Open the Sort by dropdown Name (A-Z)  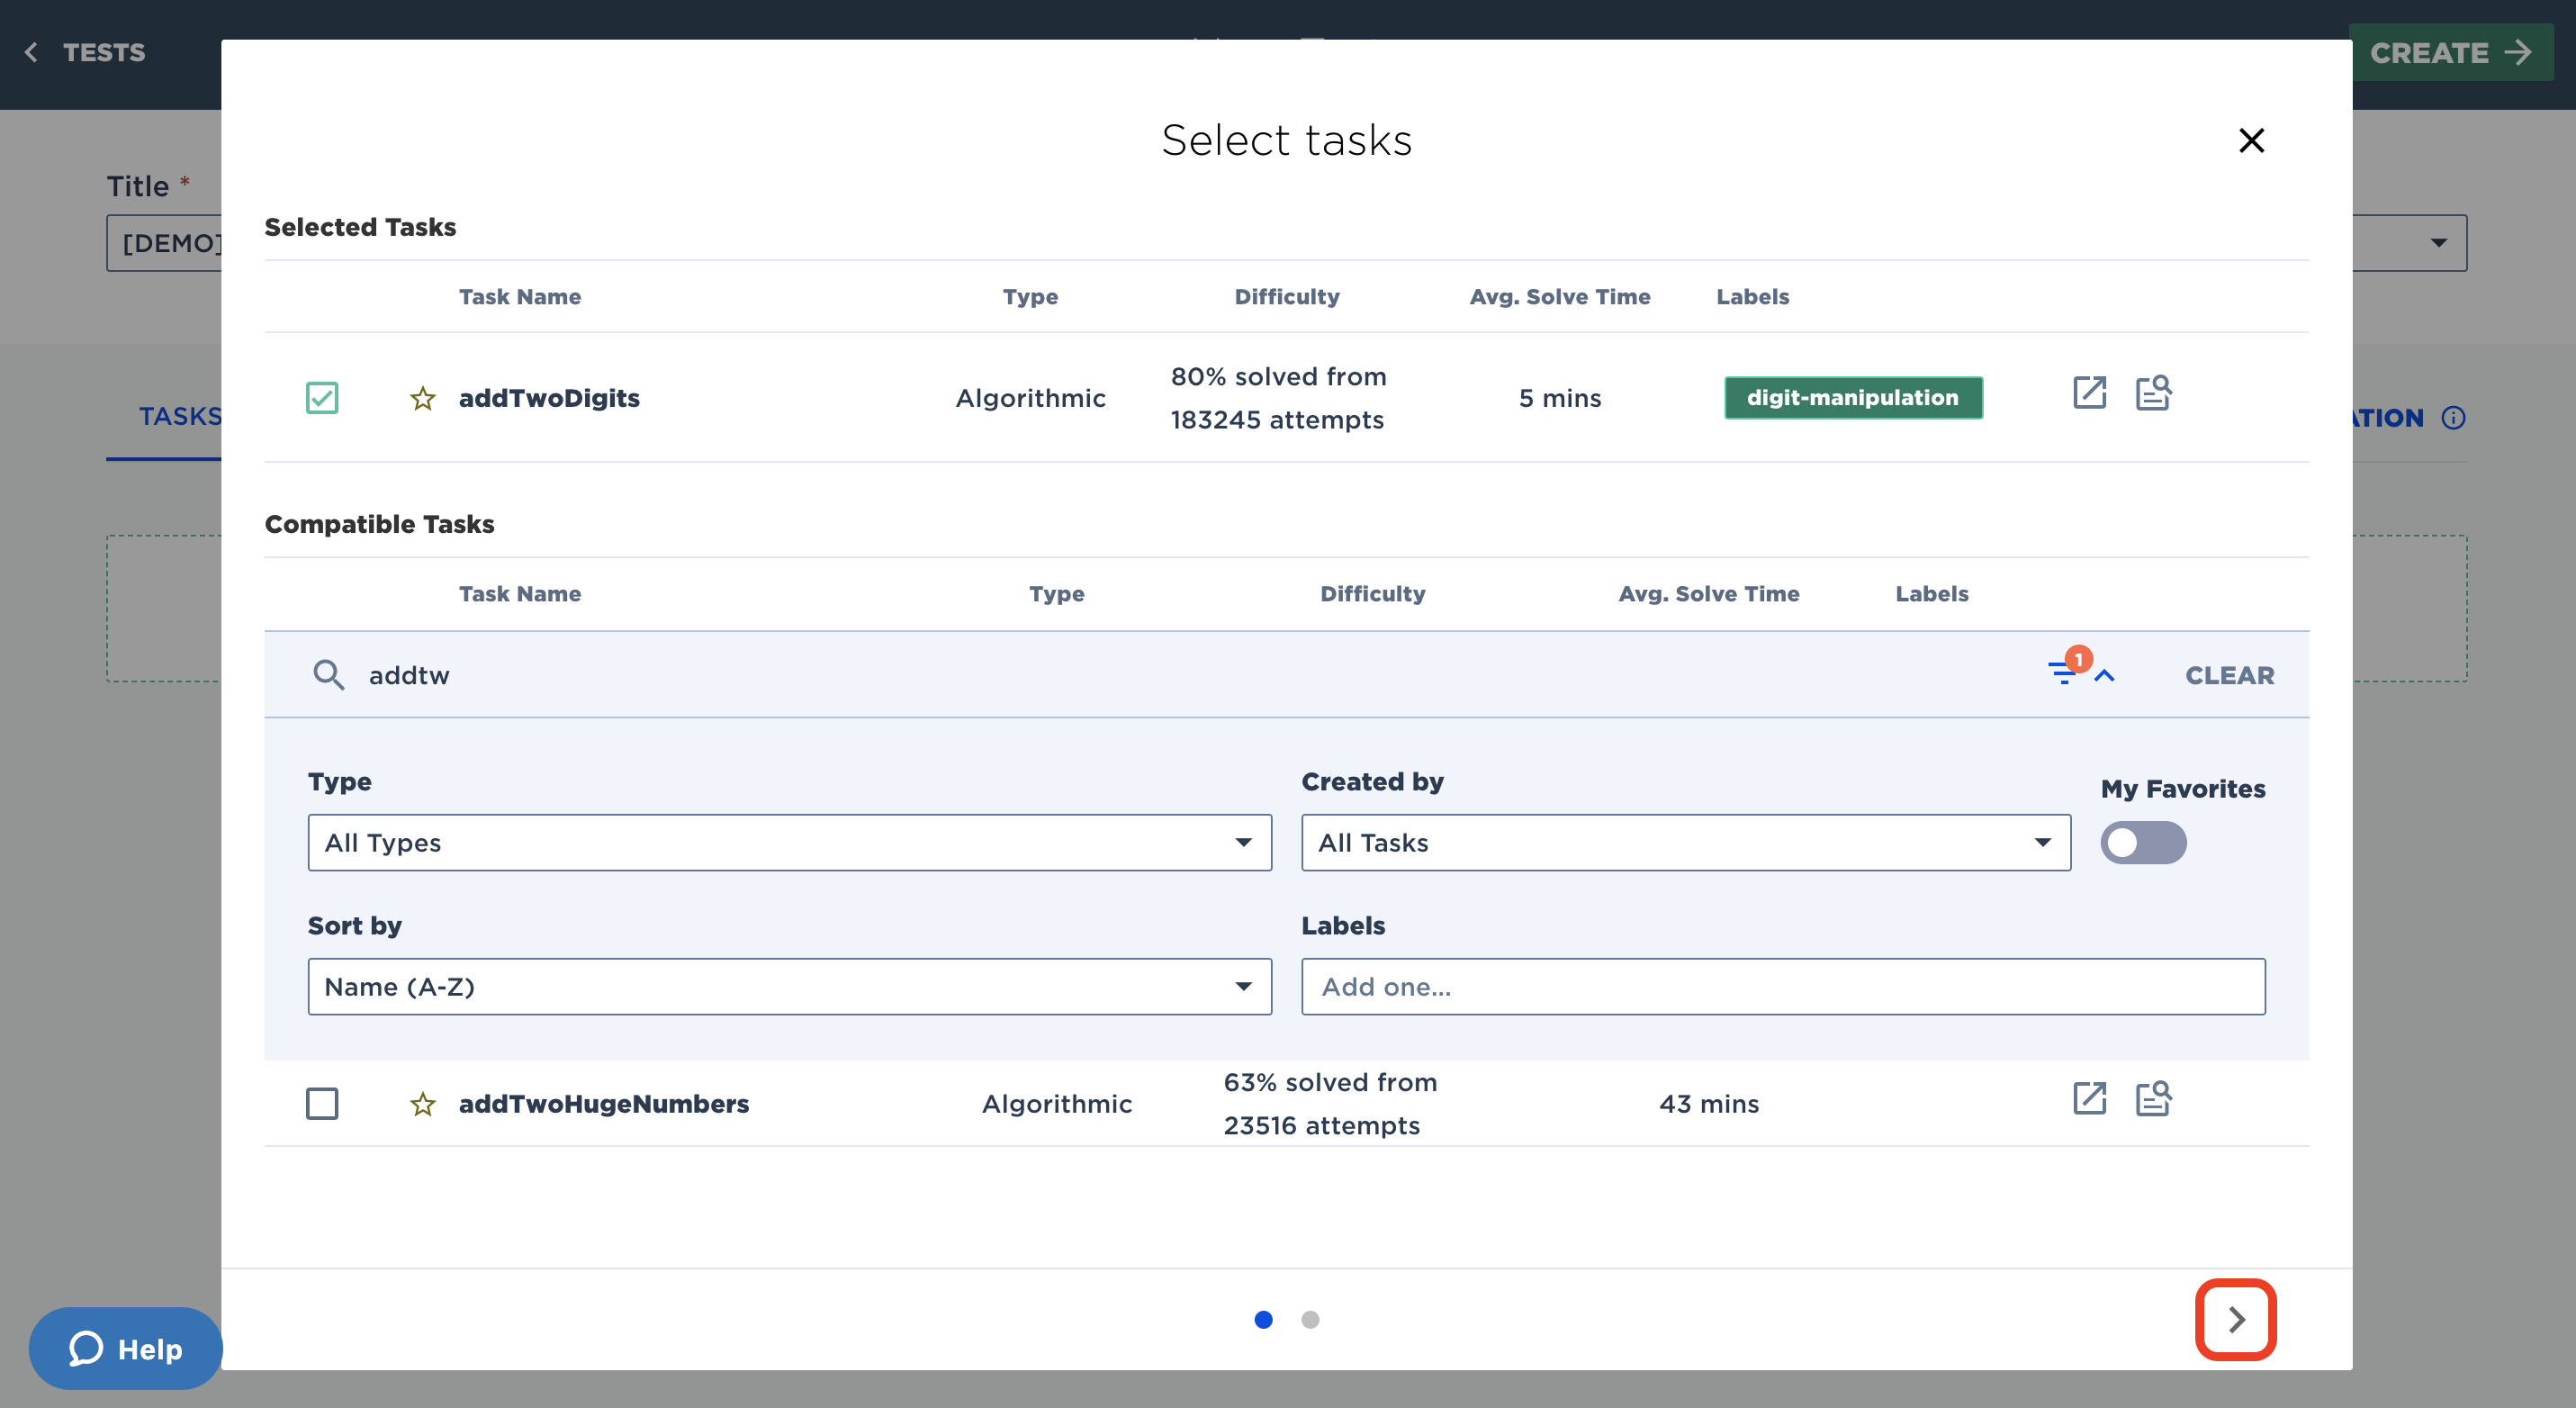(x=789, y=987)
